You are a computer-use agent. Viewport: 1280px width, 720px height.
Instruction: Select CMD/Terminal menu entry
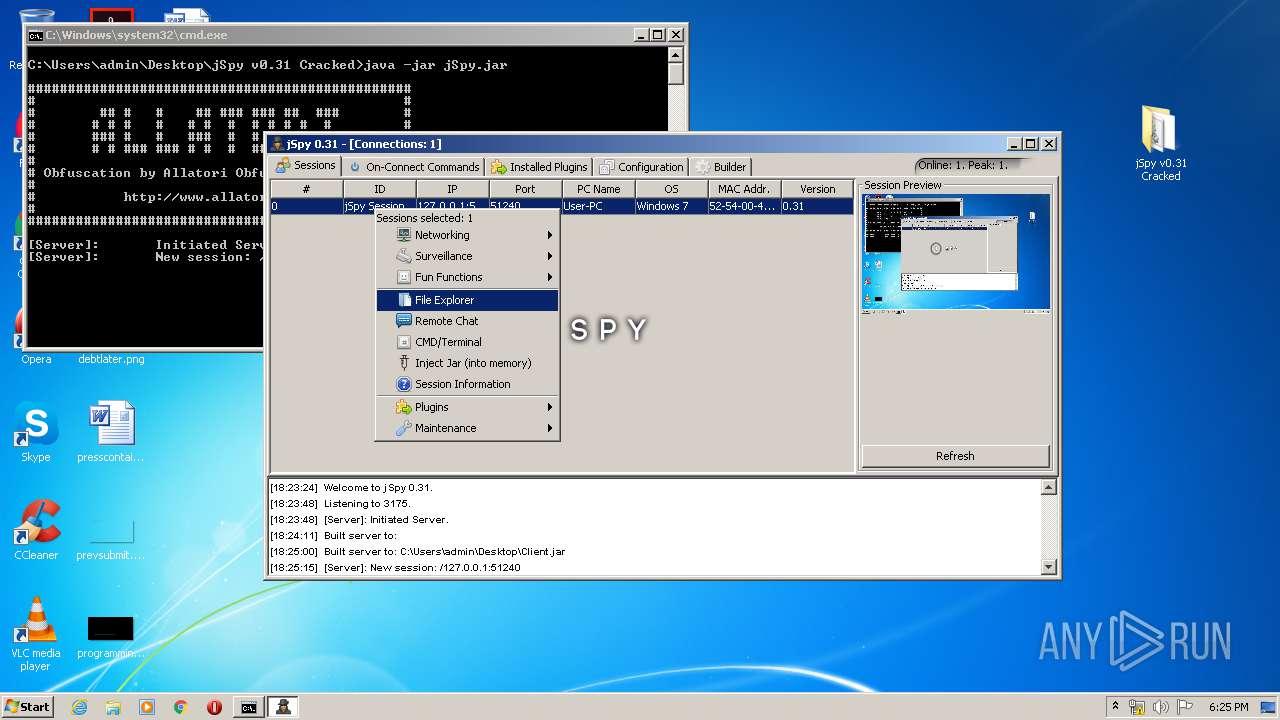tap(467, 342)
